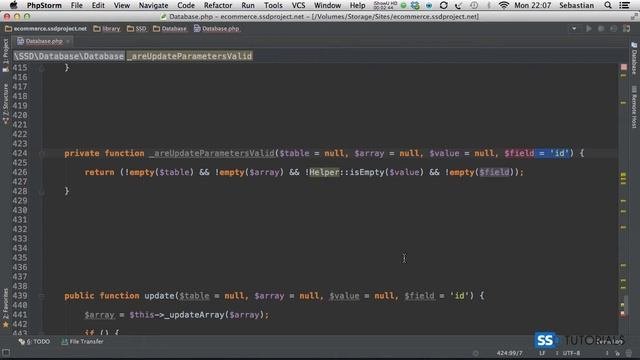Click the circular sync arrows menu bar icon
The width and height of the screenshot is (640, 360).
point(444,5)
